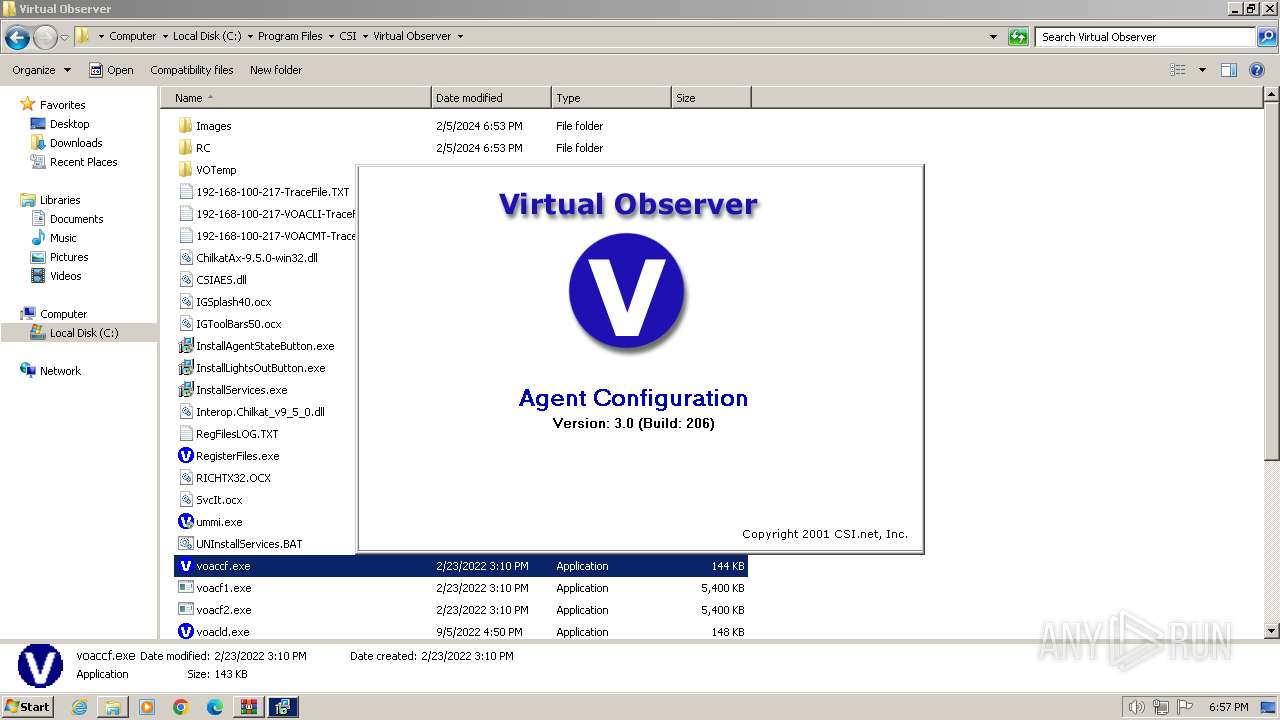Click the volume speaker tray icon
1280x720 pixels.
point(1136,707)
